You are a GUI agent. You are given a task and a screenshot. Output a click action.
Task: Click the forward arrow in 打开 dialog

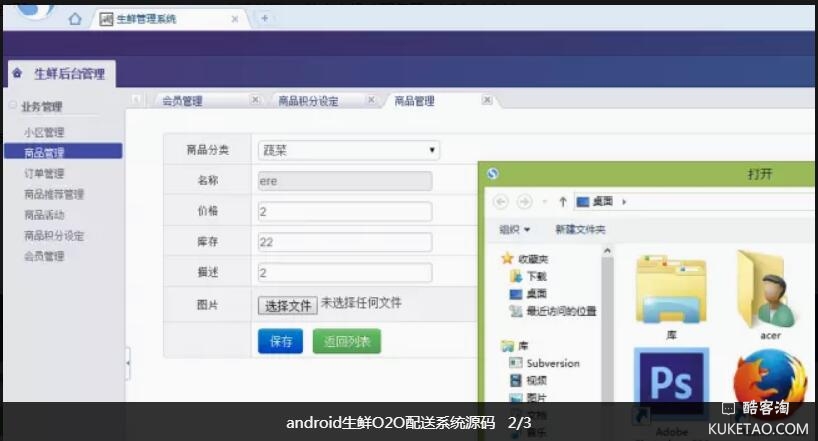pos(524,201)
